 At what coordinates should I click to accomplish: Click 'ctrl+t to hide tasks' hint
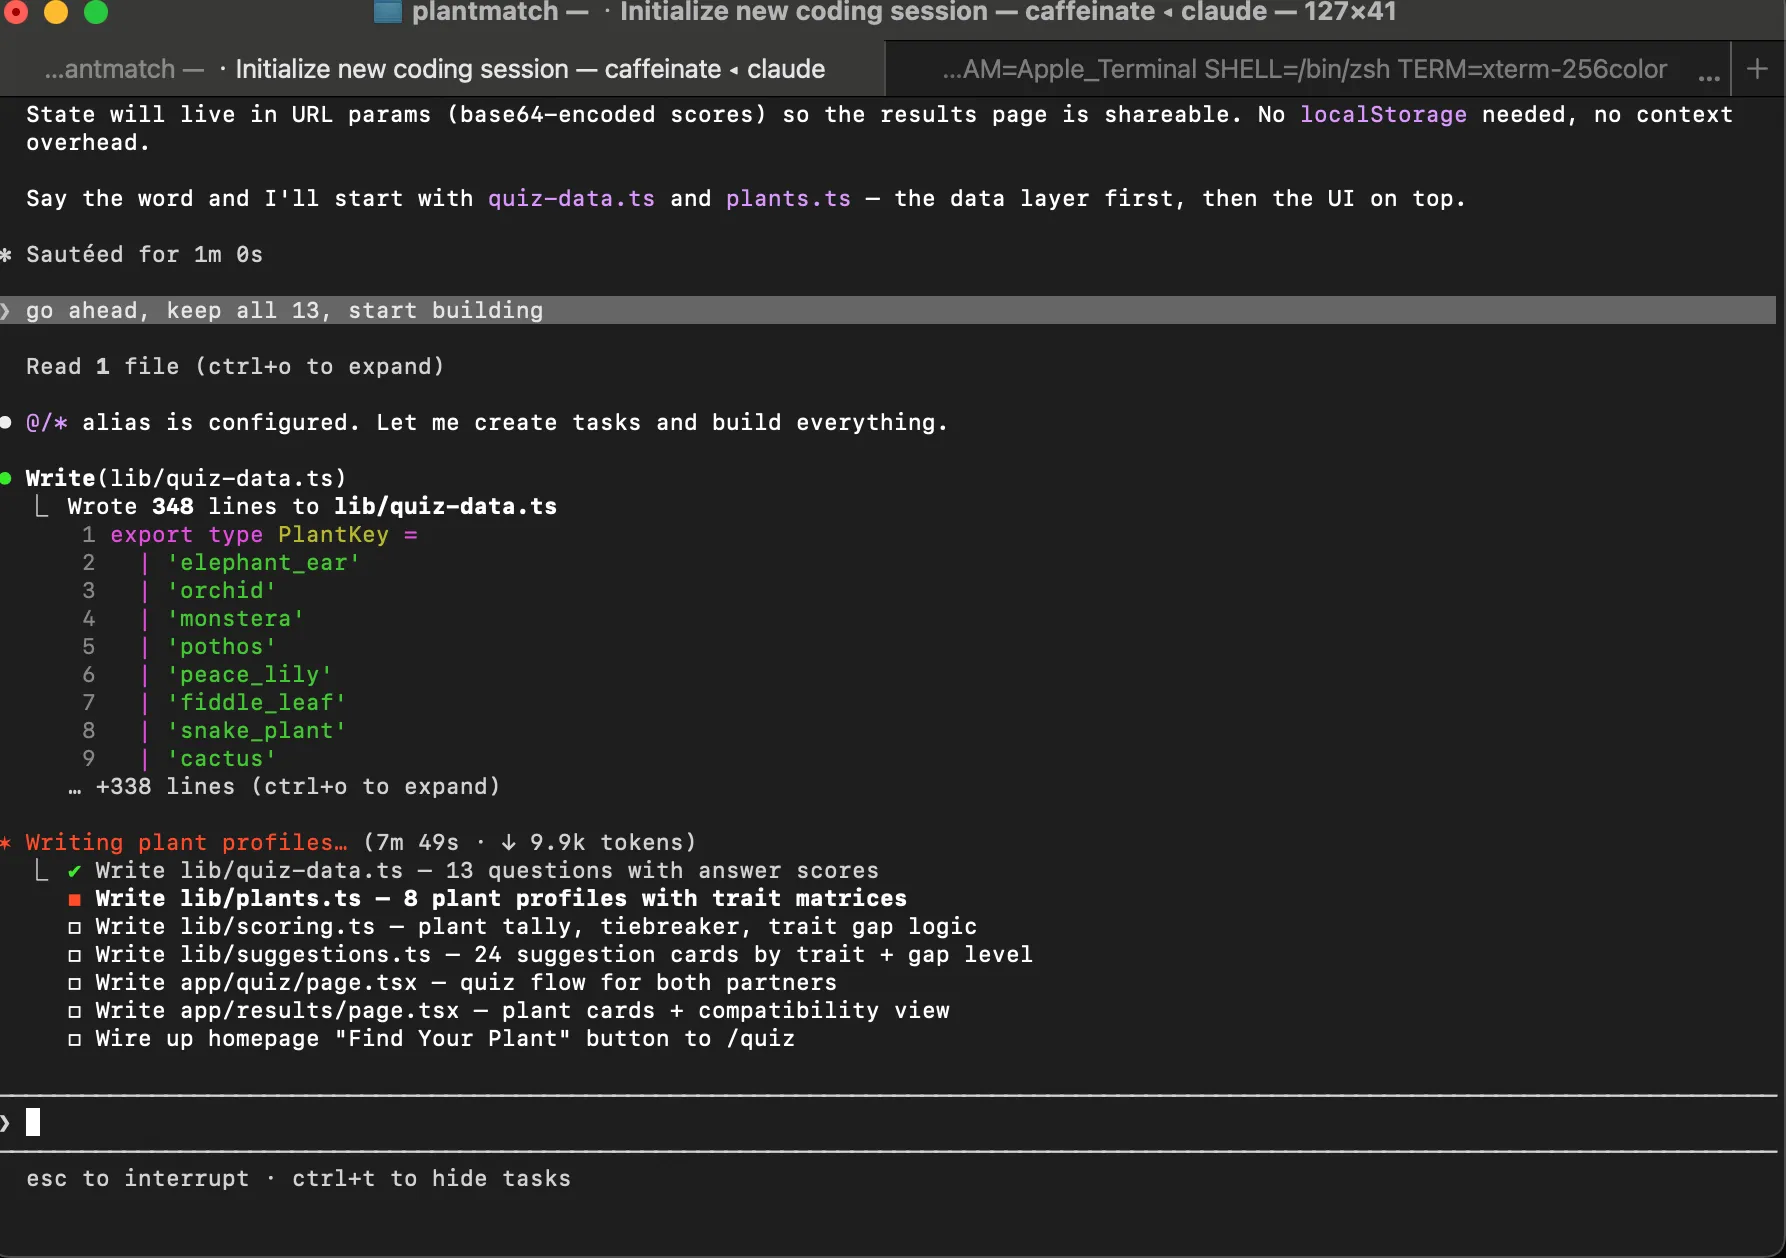431,1179
